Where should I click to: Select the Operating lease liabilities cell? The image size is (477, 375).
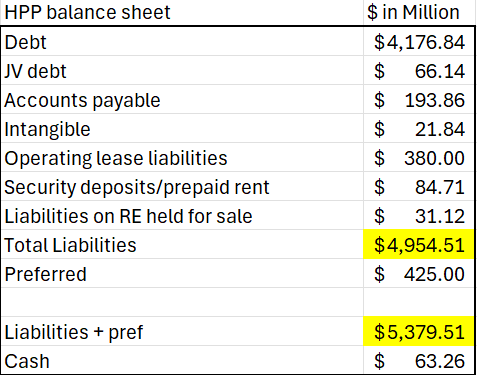182,157
